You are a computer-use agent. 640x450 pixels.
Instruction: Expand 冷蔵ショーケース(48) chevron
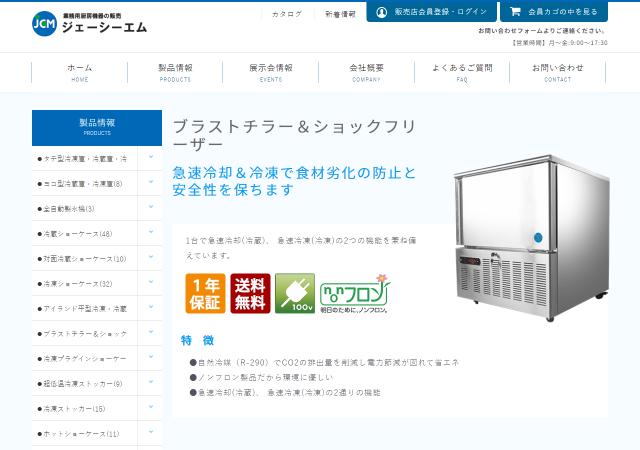tap(151, 232)
